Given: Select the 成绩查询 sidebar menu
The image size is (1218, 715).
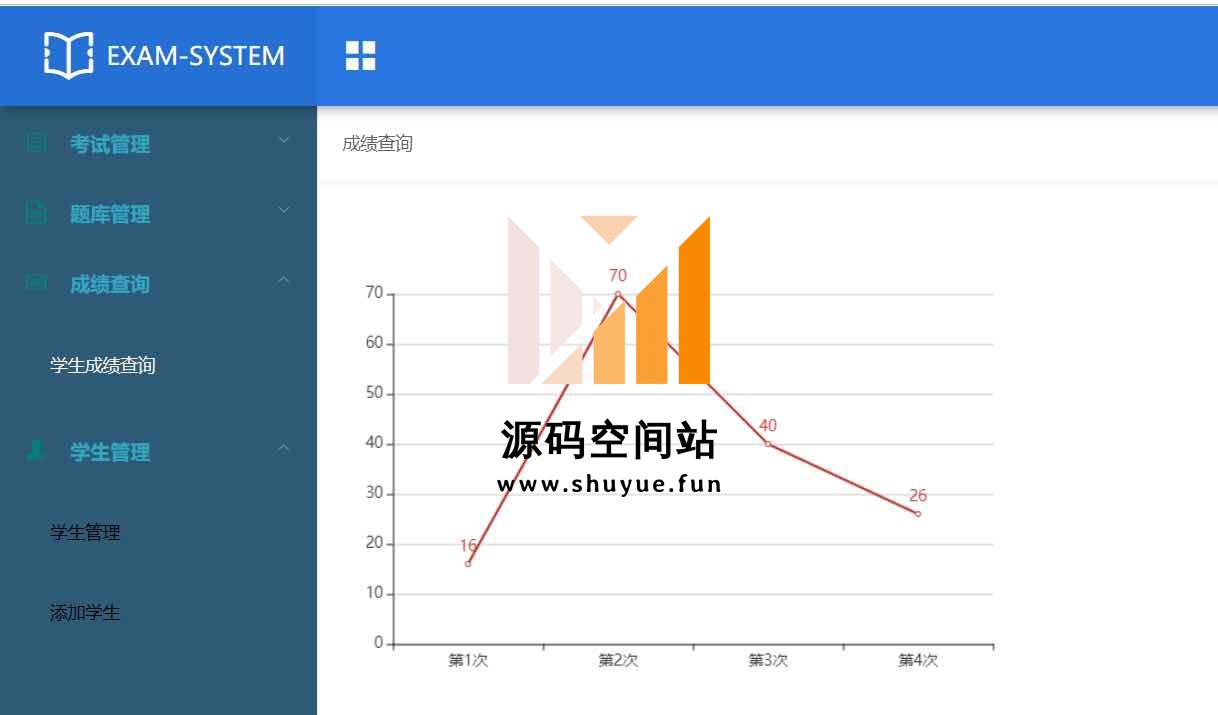Looking at the screenshot, I should [x=158, y=283].
